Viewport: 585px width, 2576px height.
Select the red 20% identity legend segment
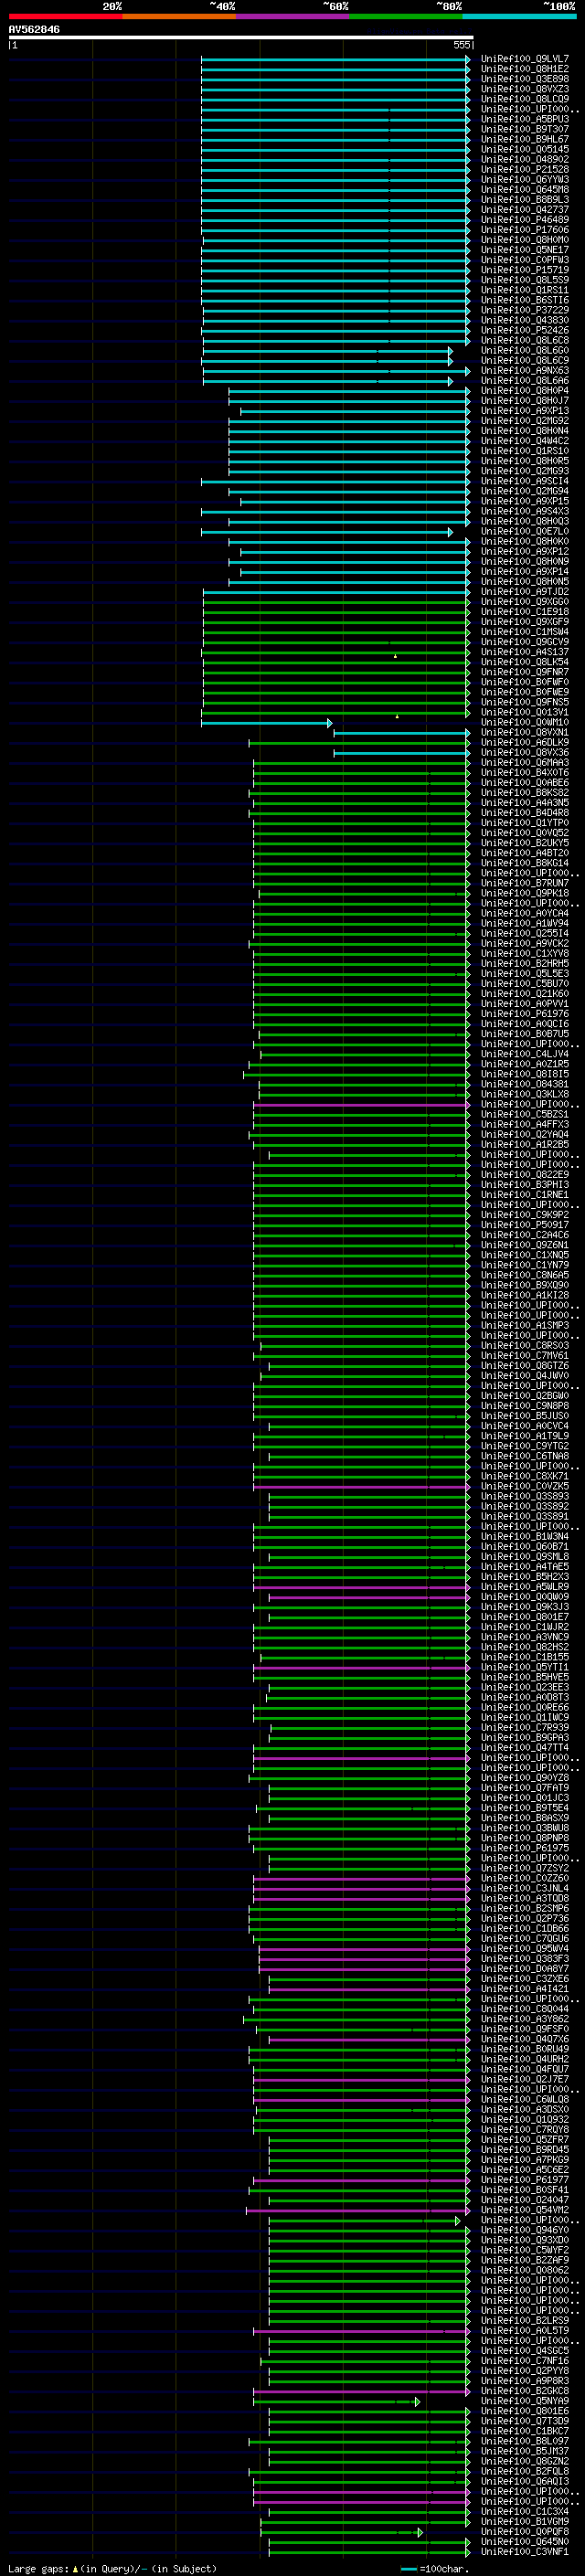(x=65, y=16)
